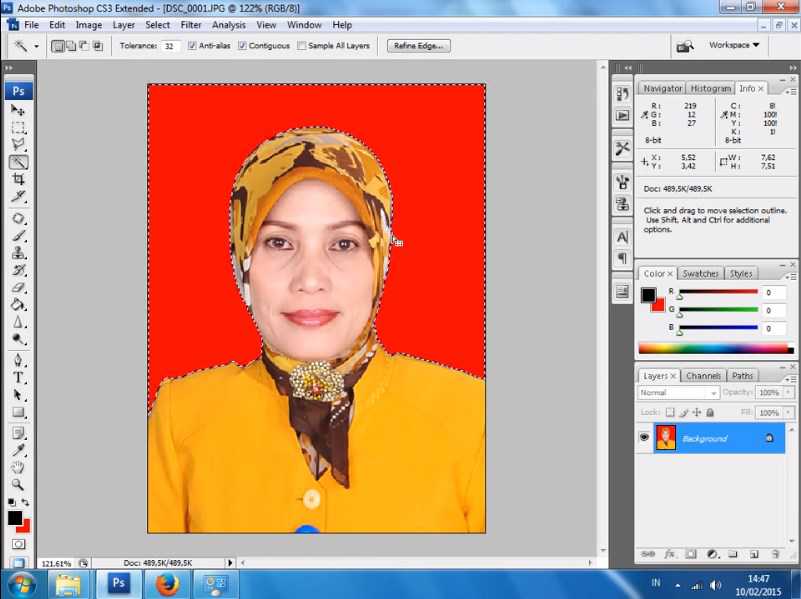Open Windows Start menu
This screenshot has width=801, height=599.
click(x=20, y=584)
